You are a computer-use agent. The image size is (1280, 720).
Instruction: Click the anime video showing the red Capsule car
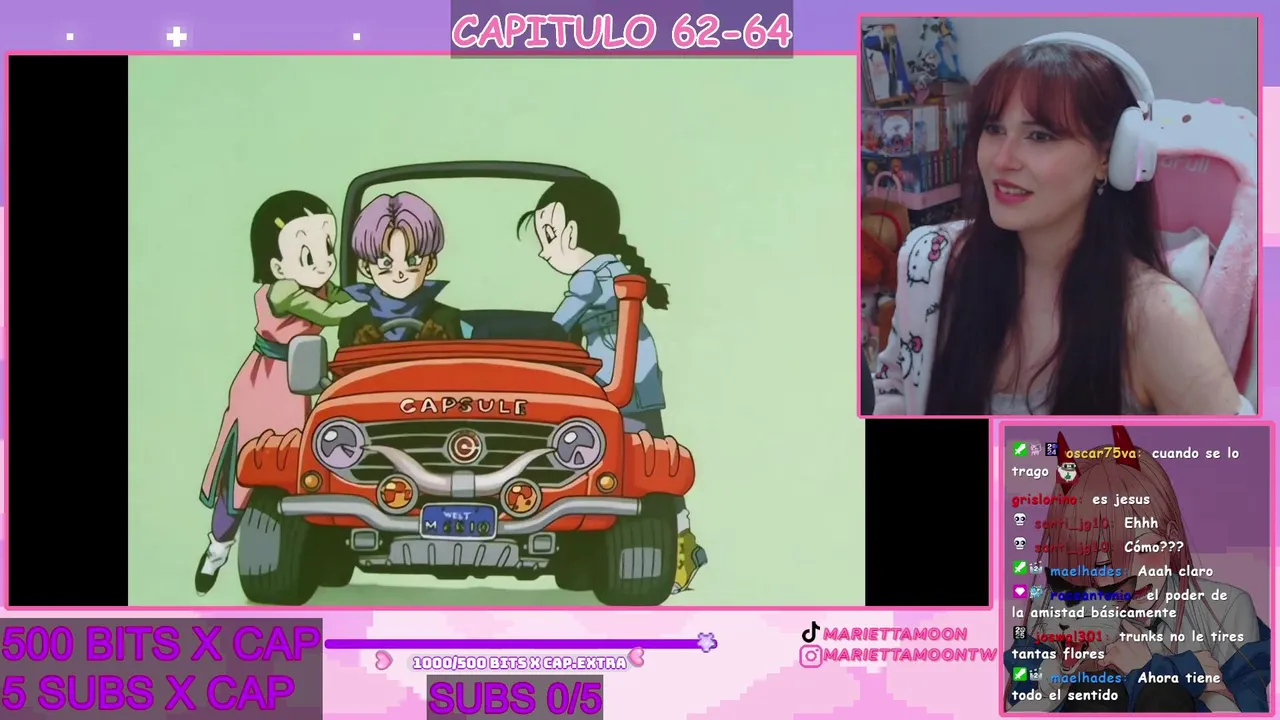(496, 330)
